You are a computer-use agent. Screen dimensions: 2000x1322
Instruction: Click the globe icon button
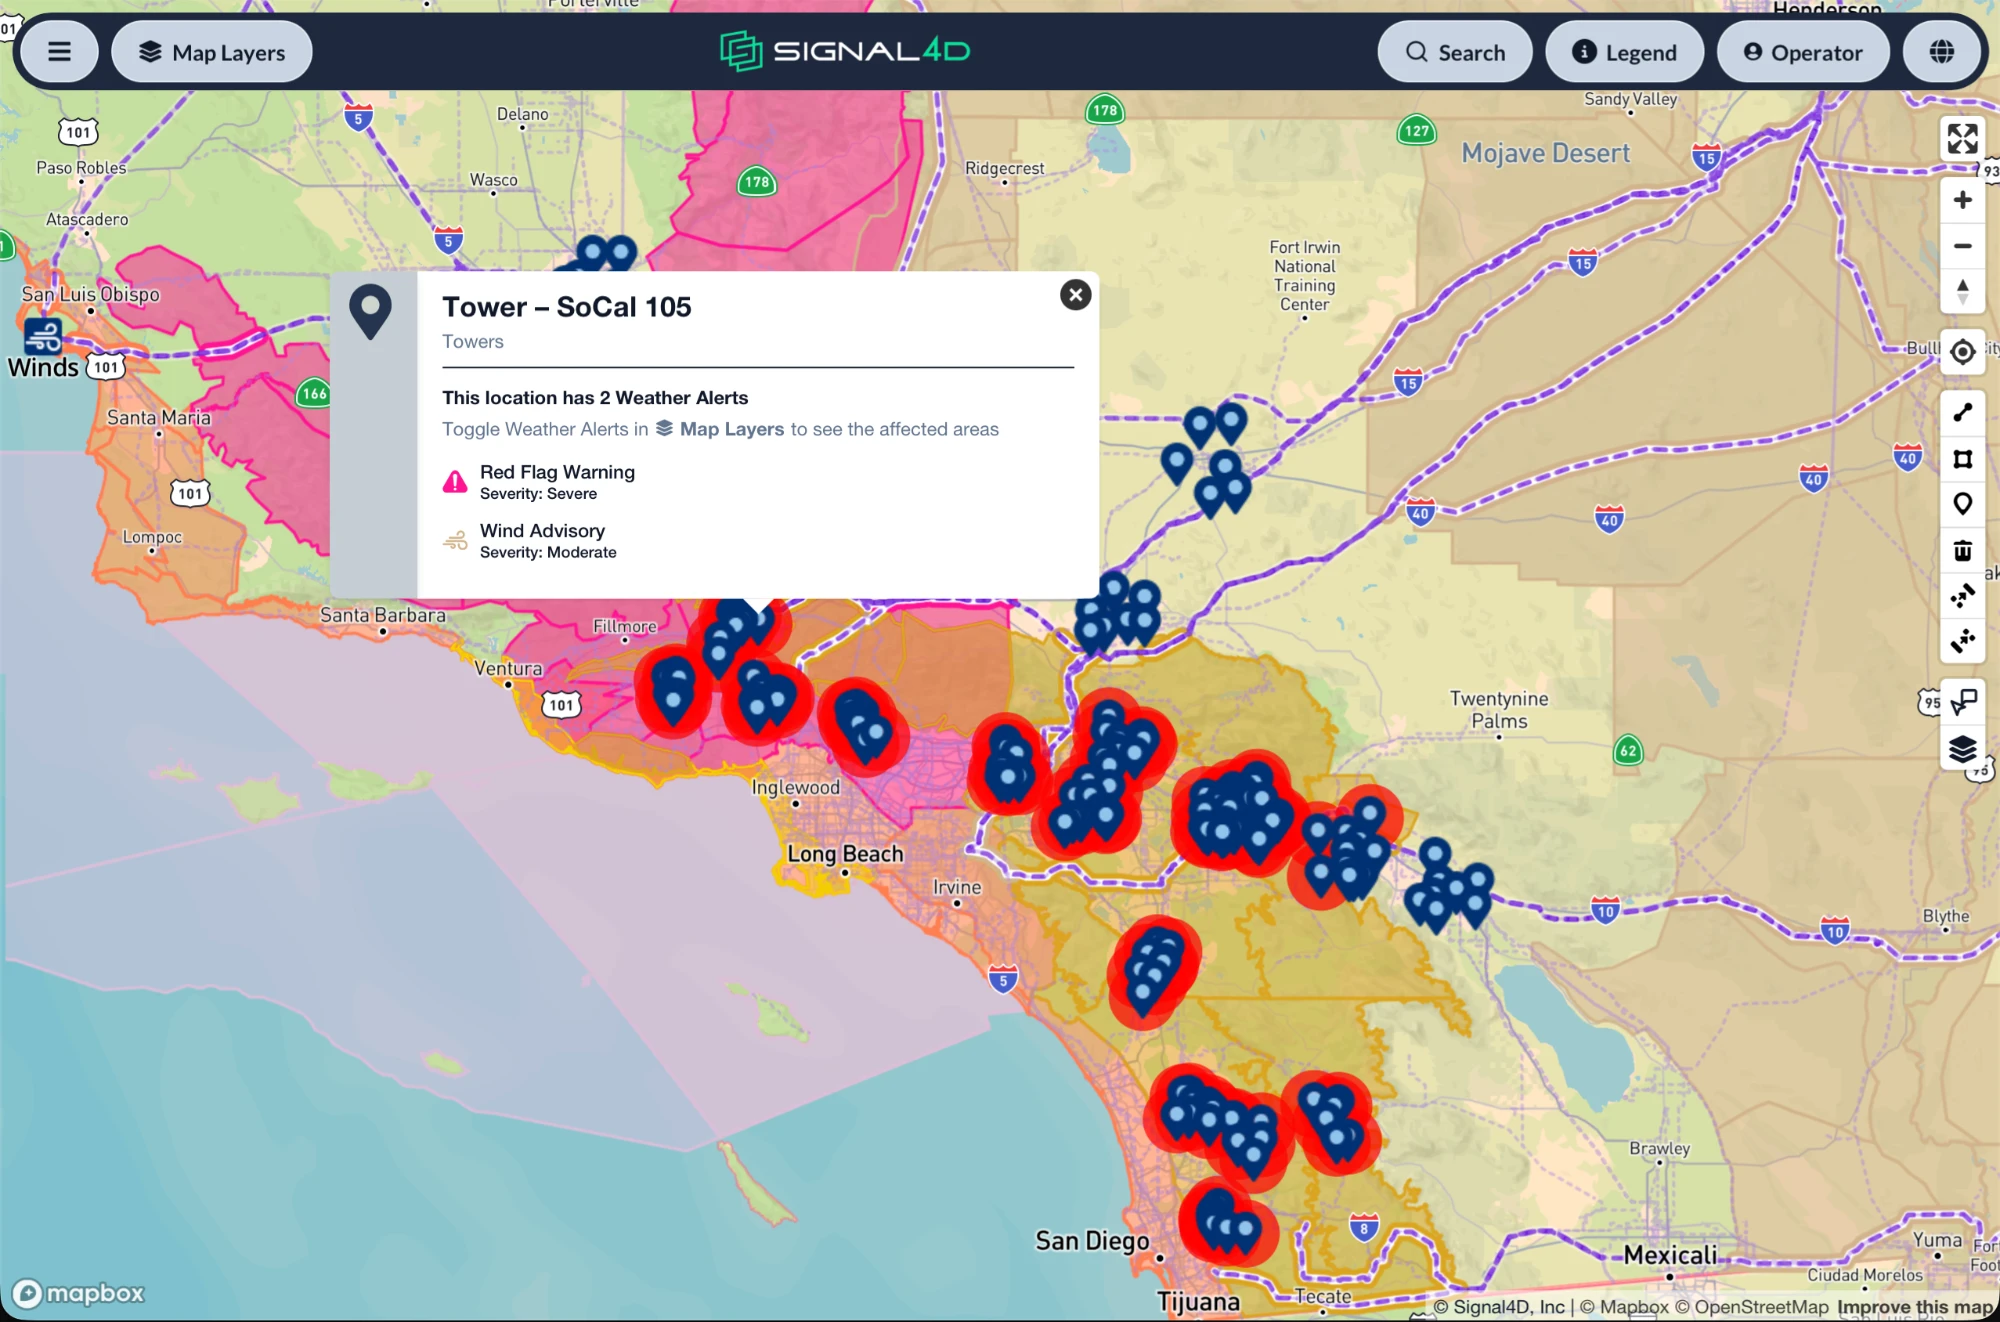click(1942, 52)
